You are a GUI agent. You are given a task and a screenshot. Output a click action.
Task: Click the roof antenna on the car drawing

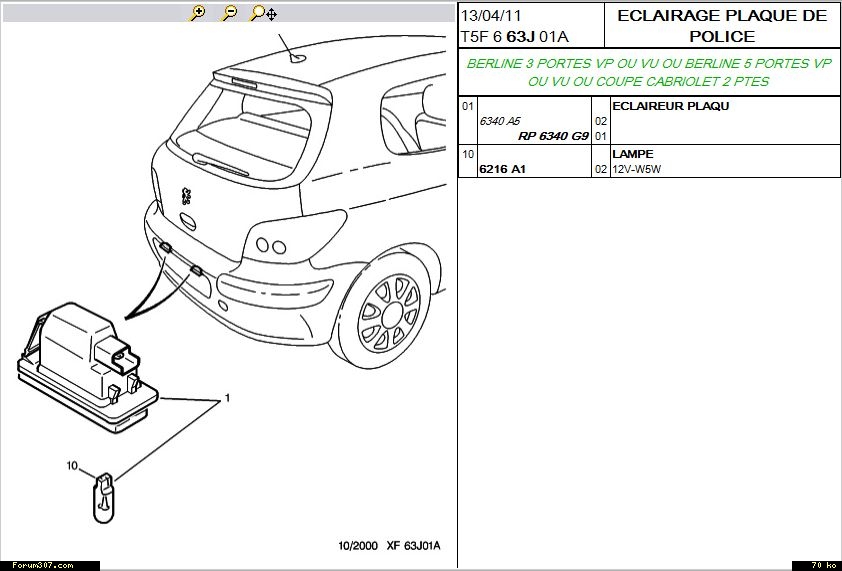[297, 57]
